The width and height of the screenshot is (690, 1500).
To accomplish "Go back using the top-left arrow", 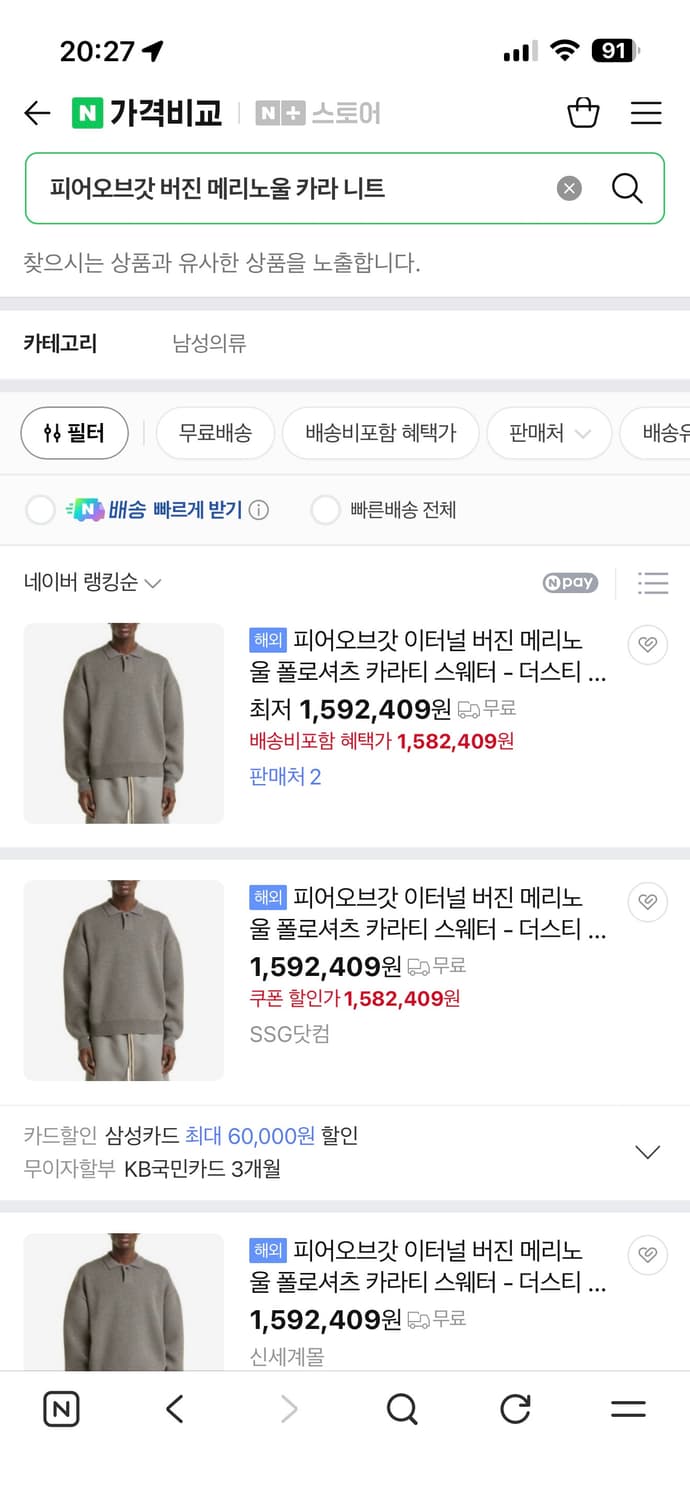I will point(37,113).
